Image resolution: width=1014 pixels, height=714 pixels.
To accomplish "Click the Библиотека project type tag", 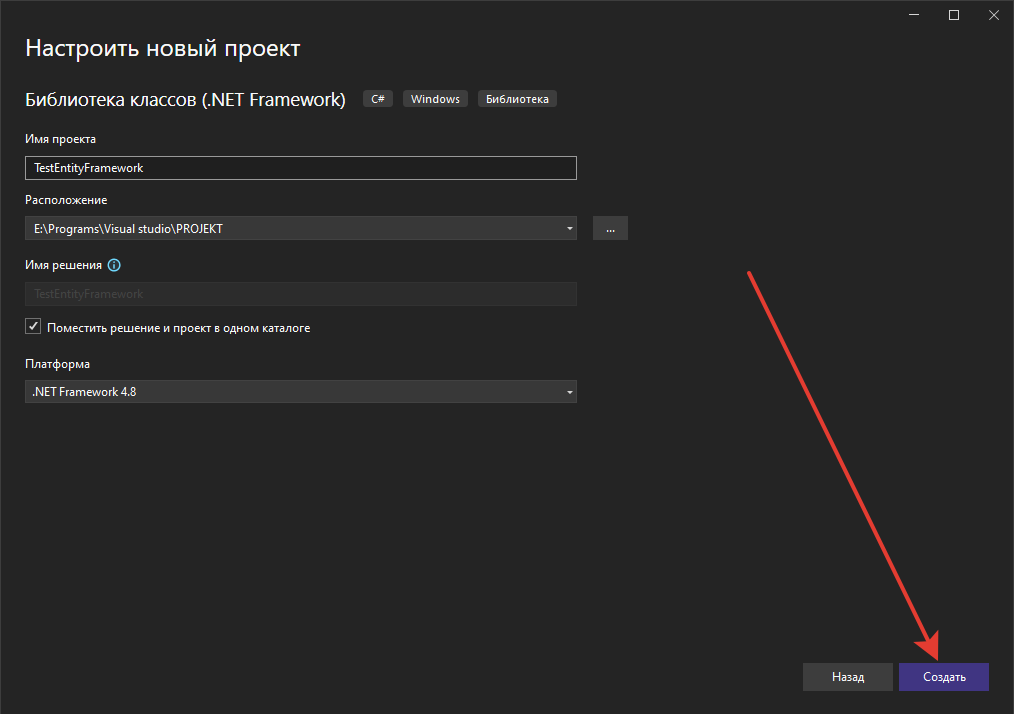I will tap(517, 99).
